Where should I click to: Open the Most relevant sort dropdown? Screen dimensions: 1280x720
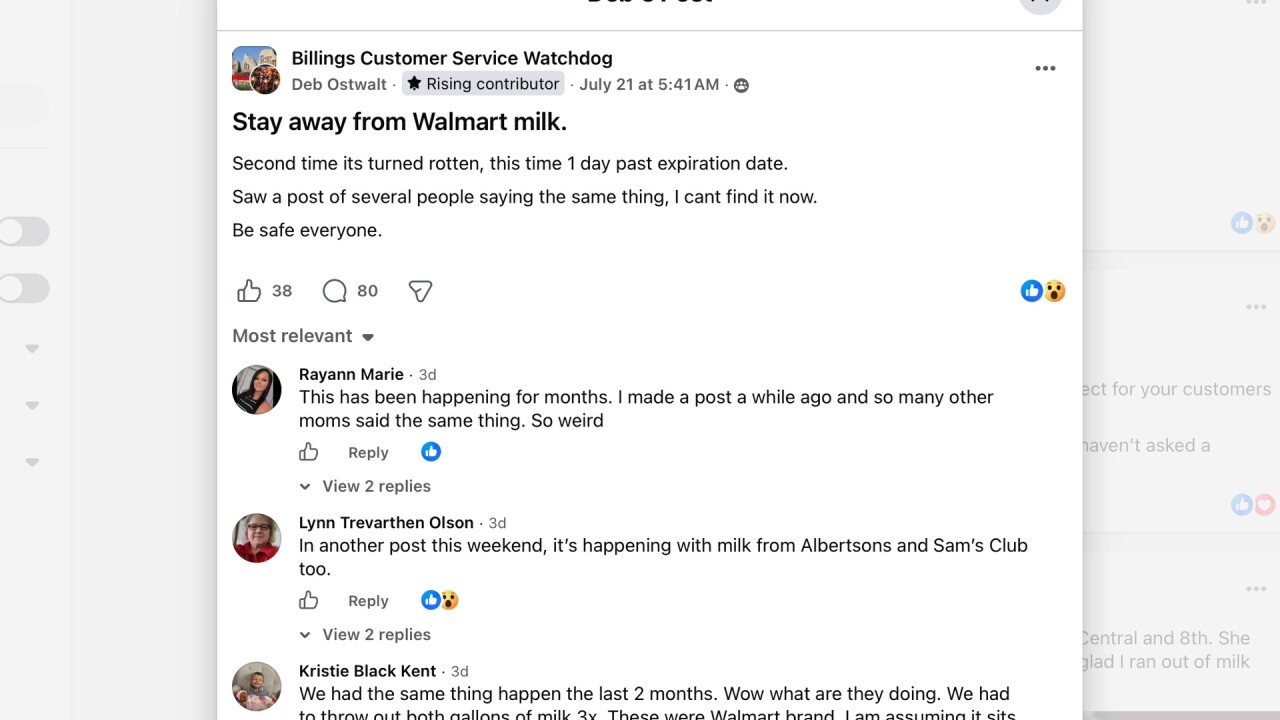tap(303, 336)
